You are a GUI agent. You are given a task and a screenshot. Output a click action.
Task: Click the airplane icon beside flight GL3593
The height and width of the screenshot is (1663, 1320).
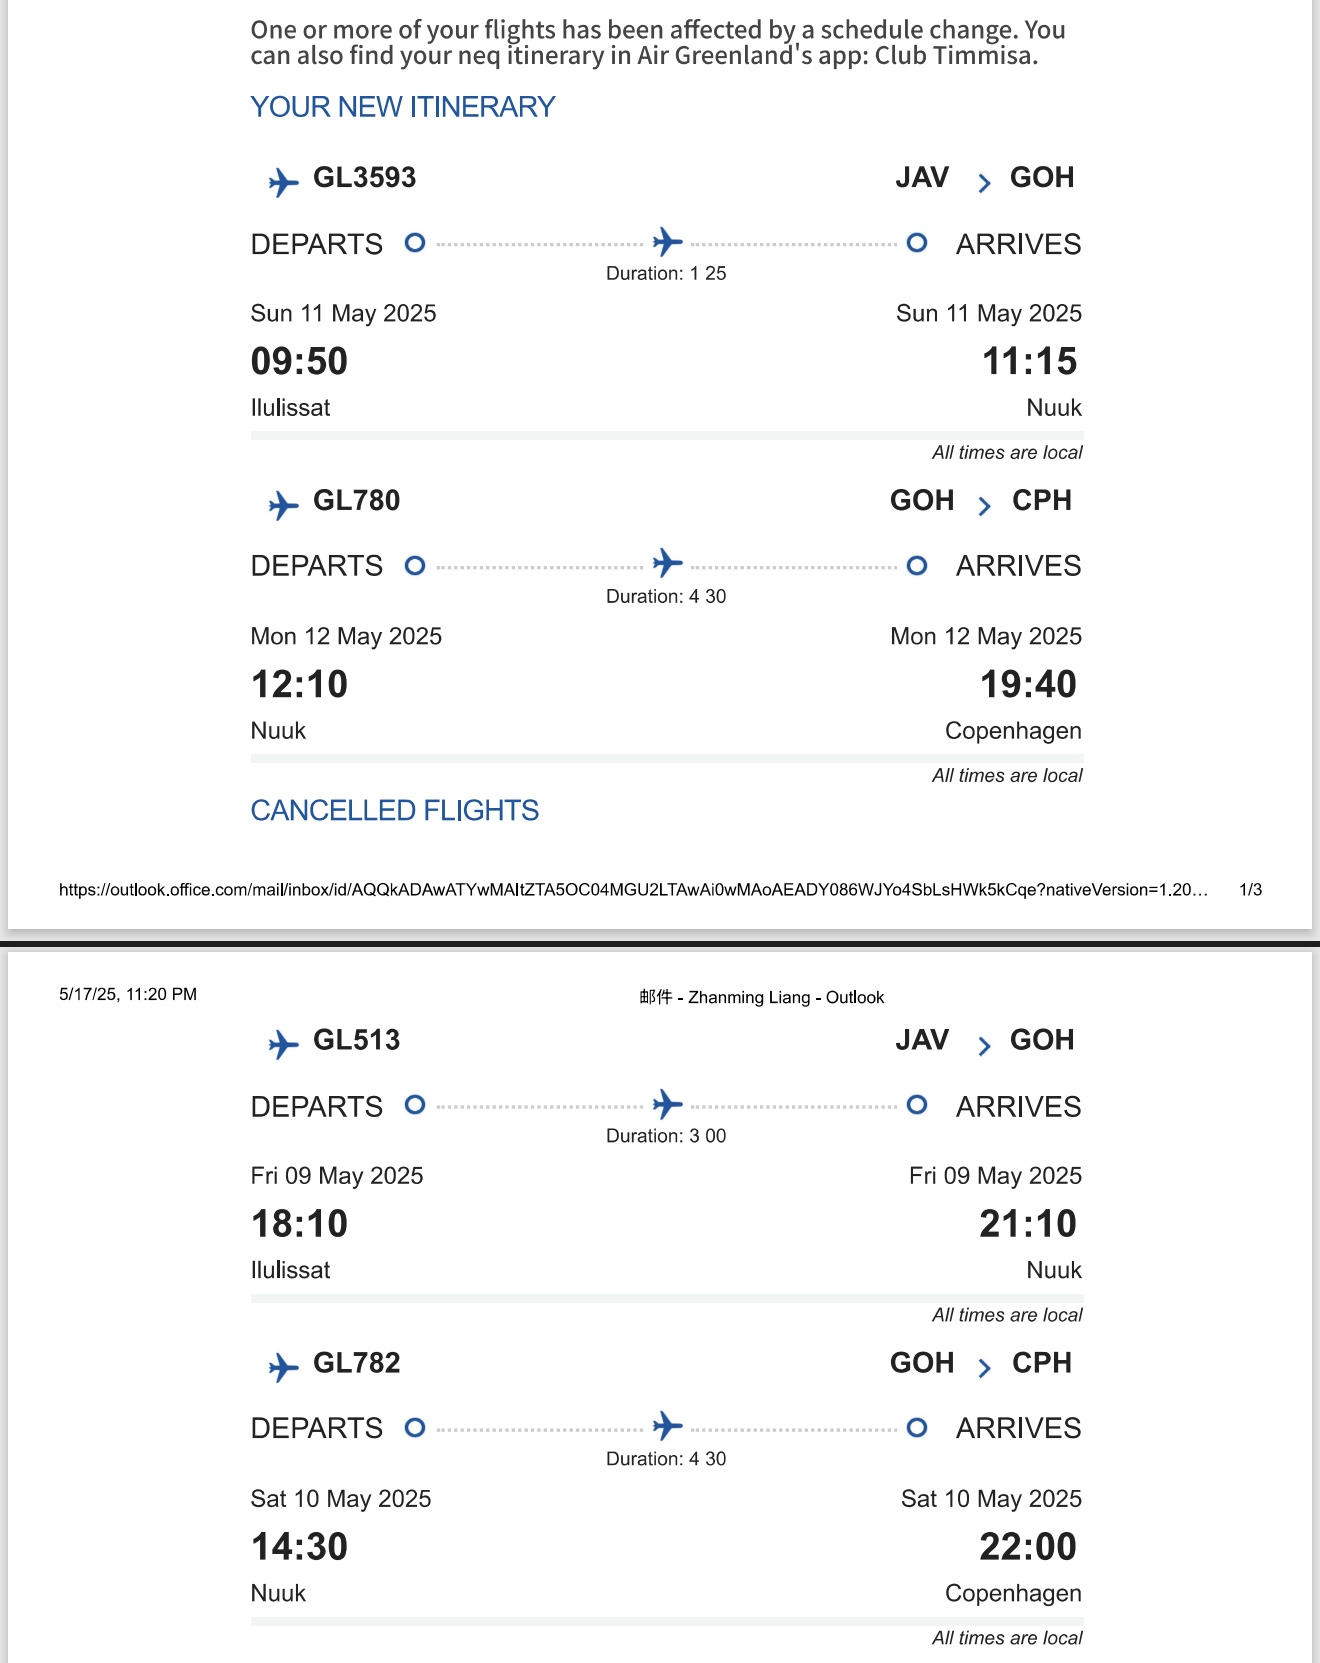click(284, 183)
